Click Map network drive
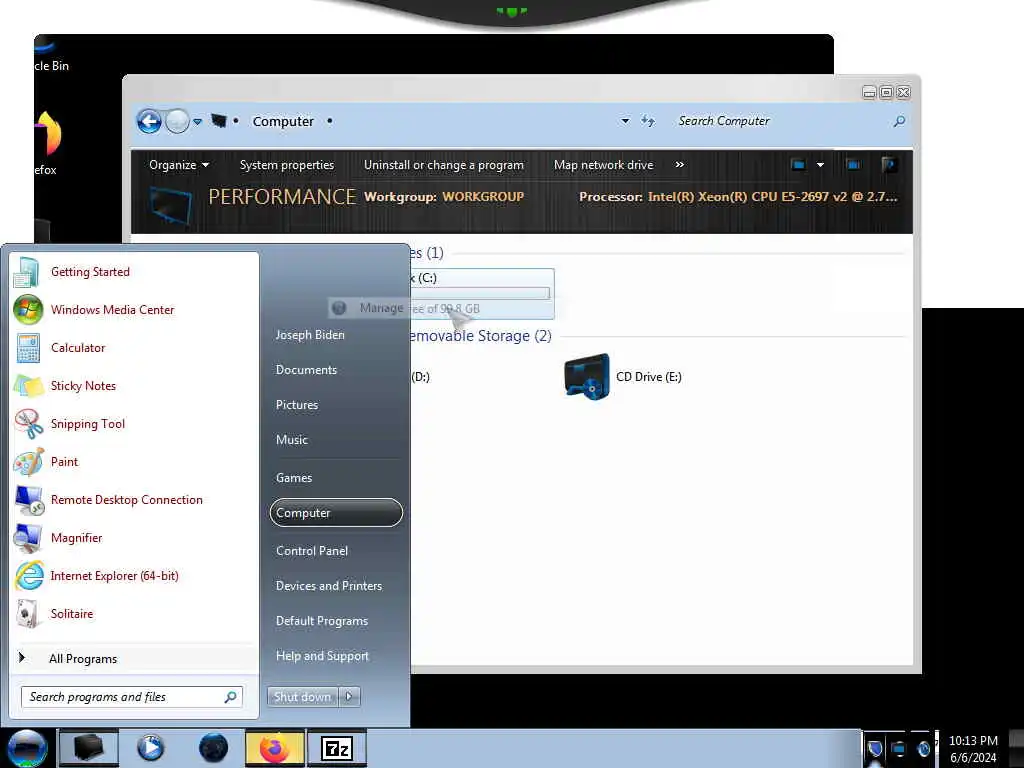The width and height of the screenshot is (1024, 768). pos(603,165)
